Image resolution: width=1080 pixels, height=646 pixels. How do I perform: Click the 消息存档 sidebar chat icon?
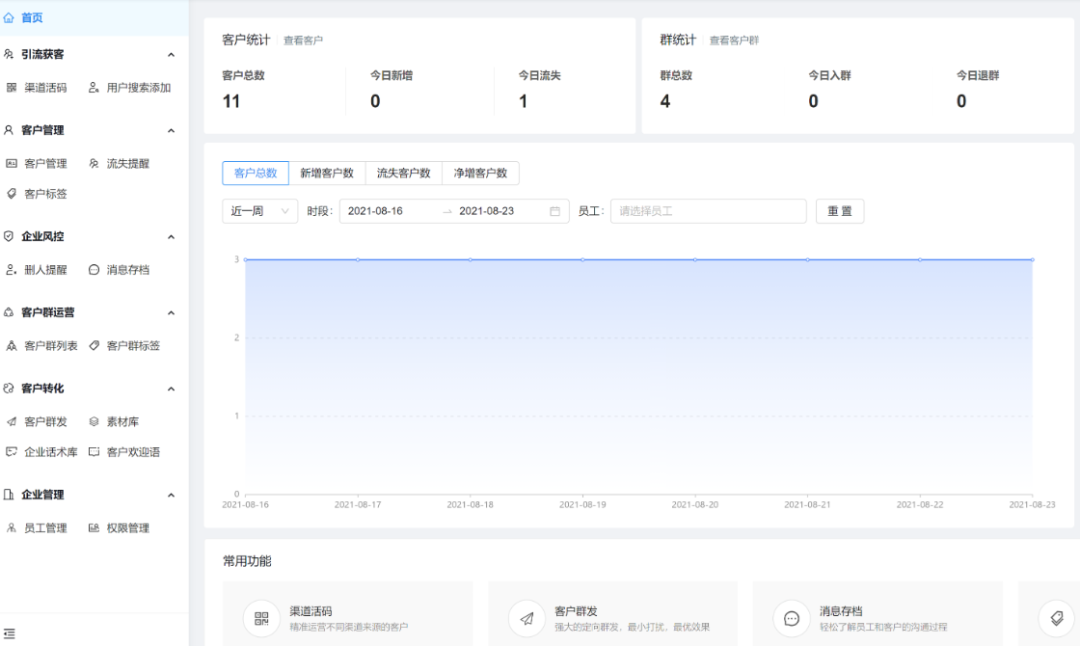(94, 269)
